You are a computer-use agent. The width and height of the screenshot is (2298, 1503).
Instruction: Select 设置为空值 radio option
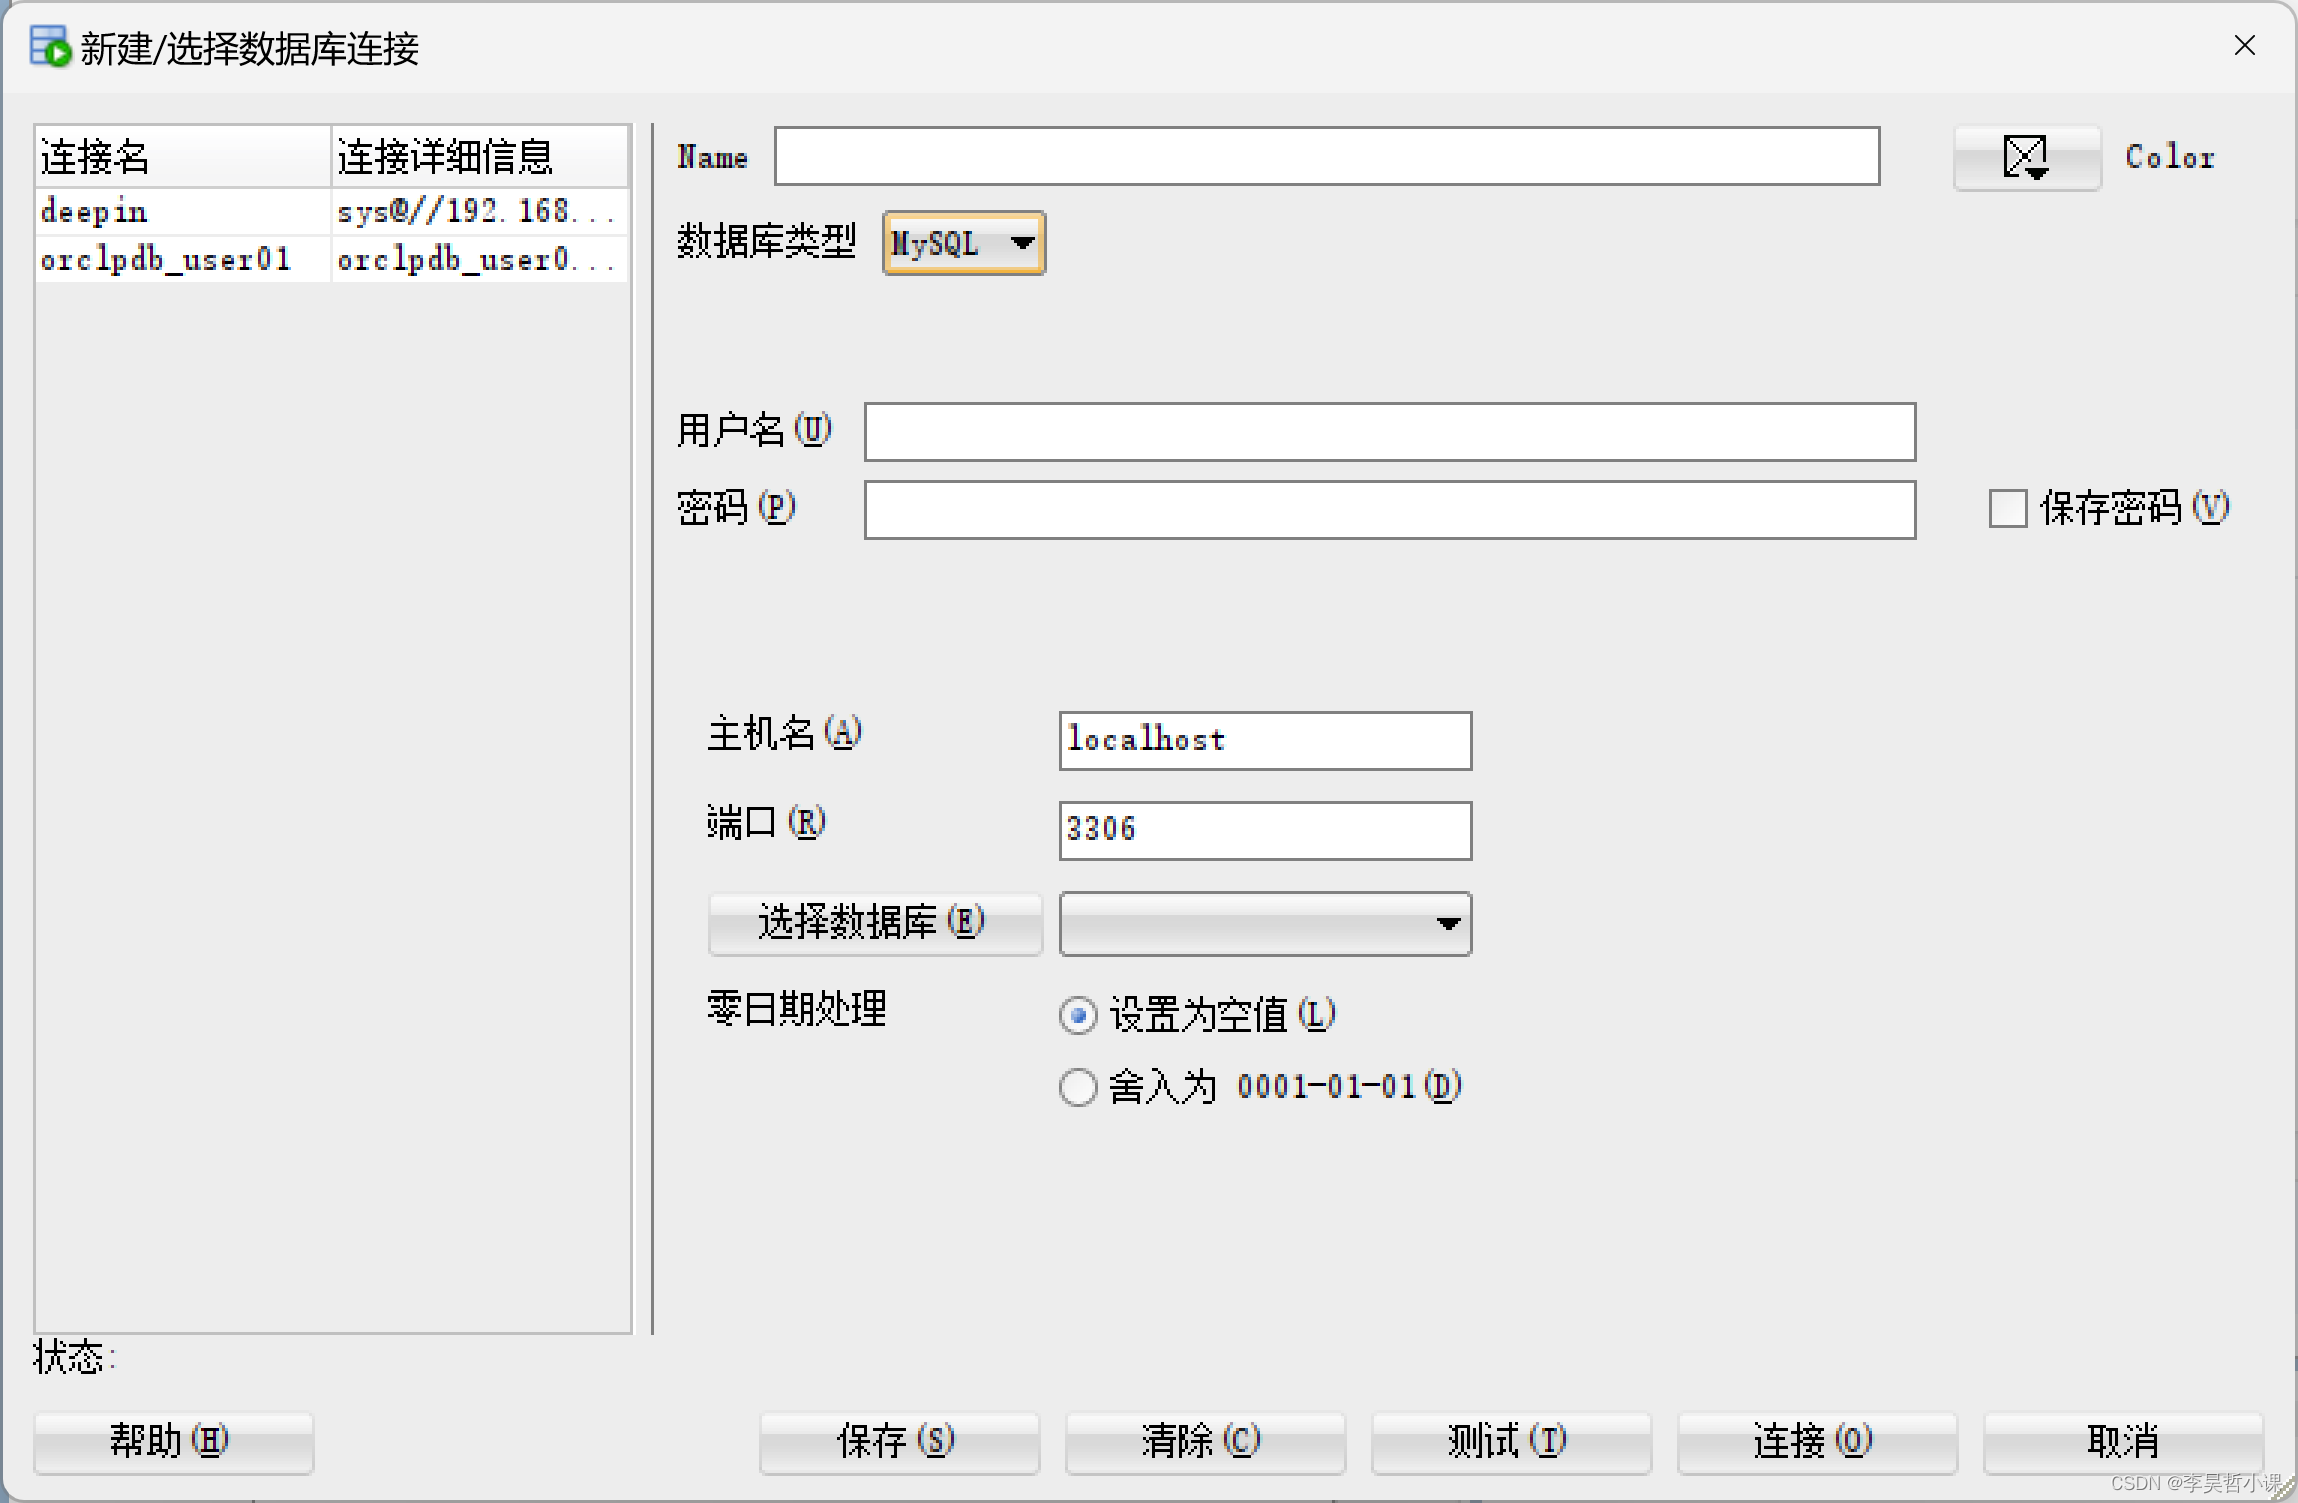click(x=1078, y=1016)
